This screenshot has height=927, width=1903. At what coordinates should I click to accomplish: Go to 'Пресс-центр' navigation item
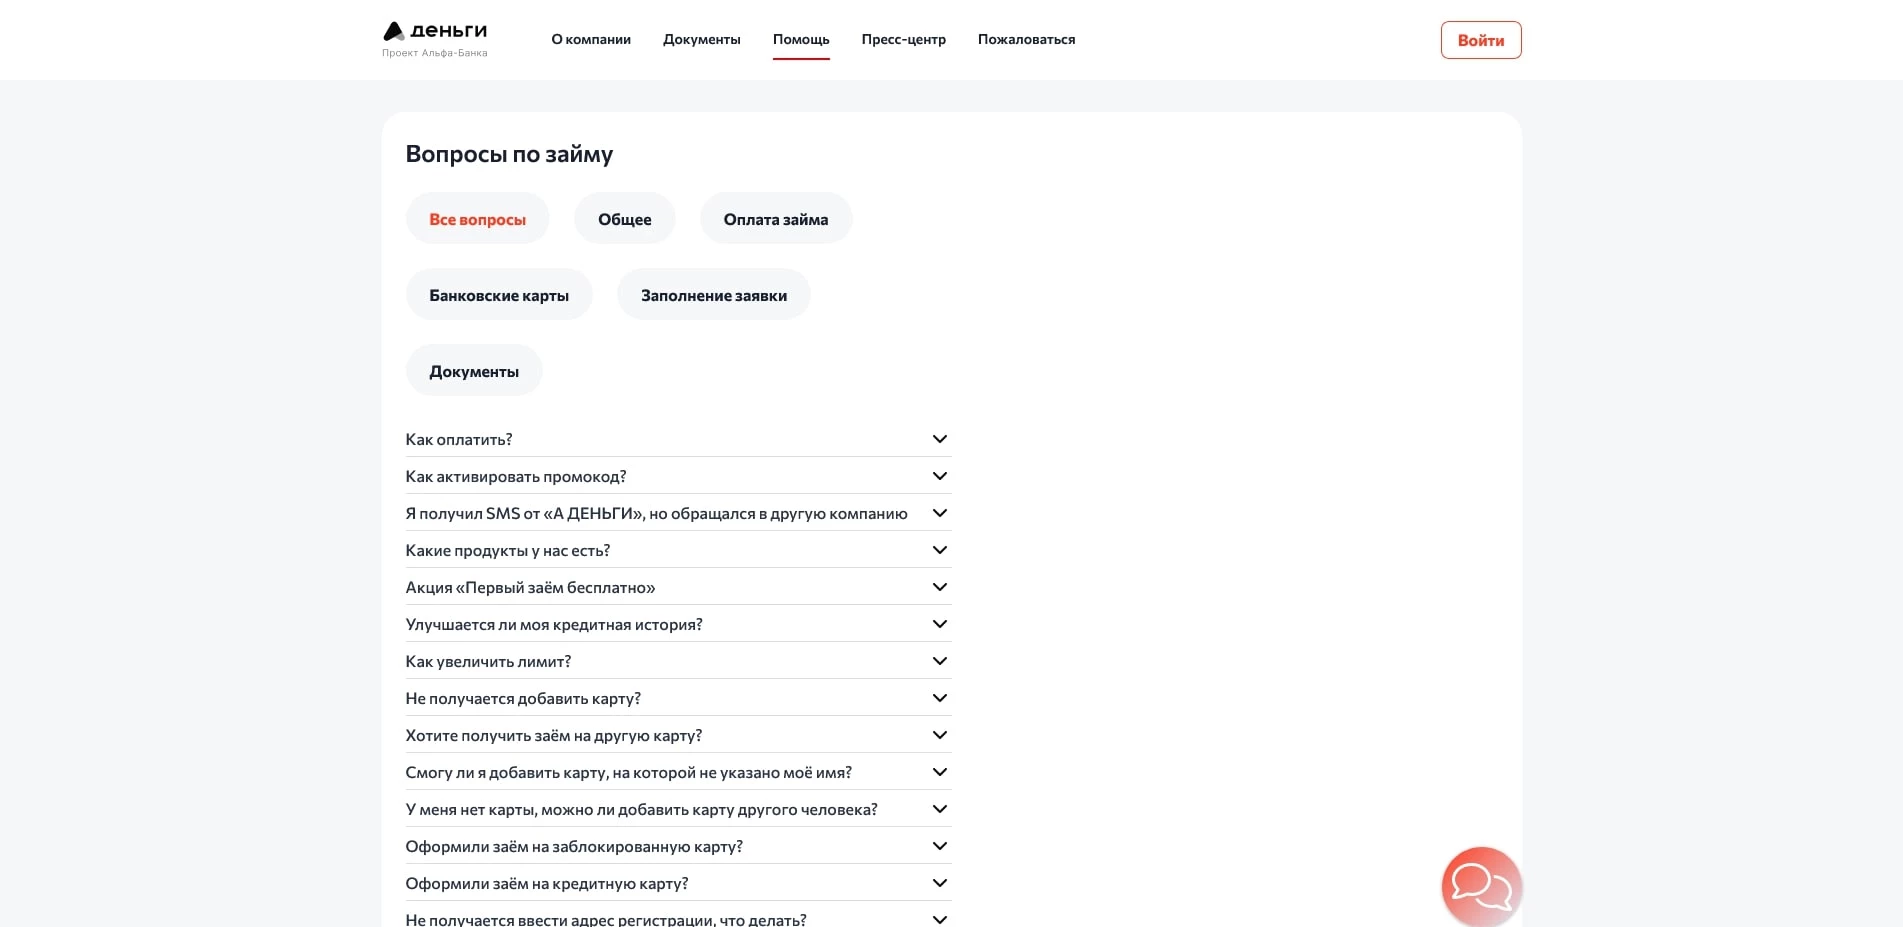pos(903,40)
